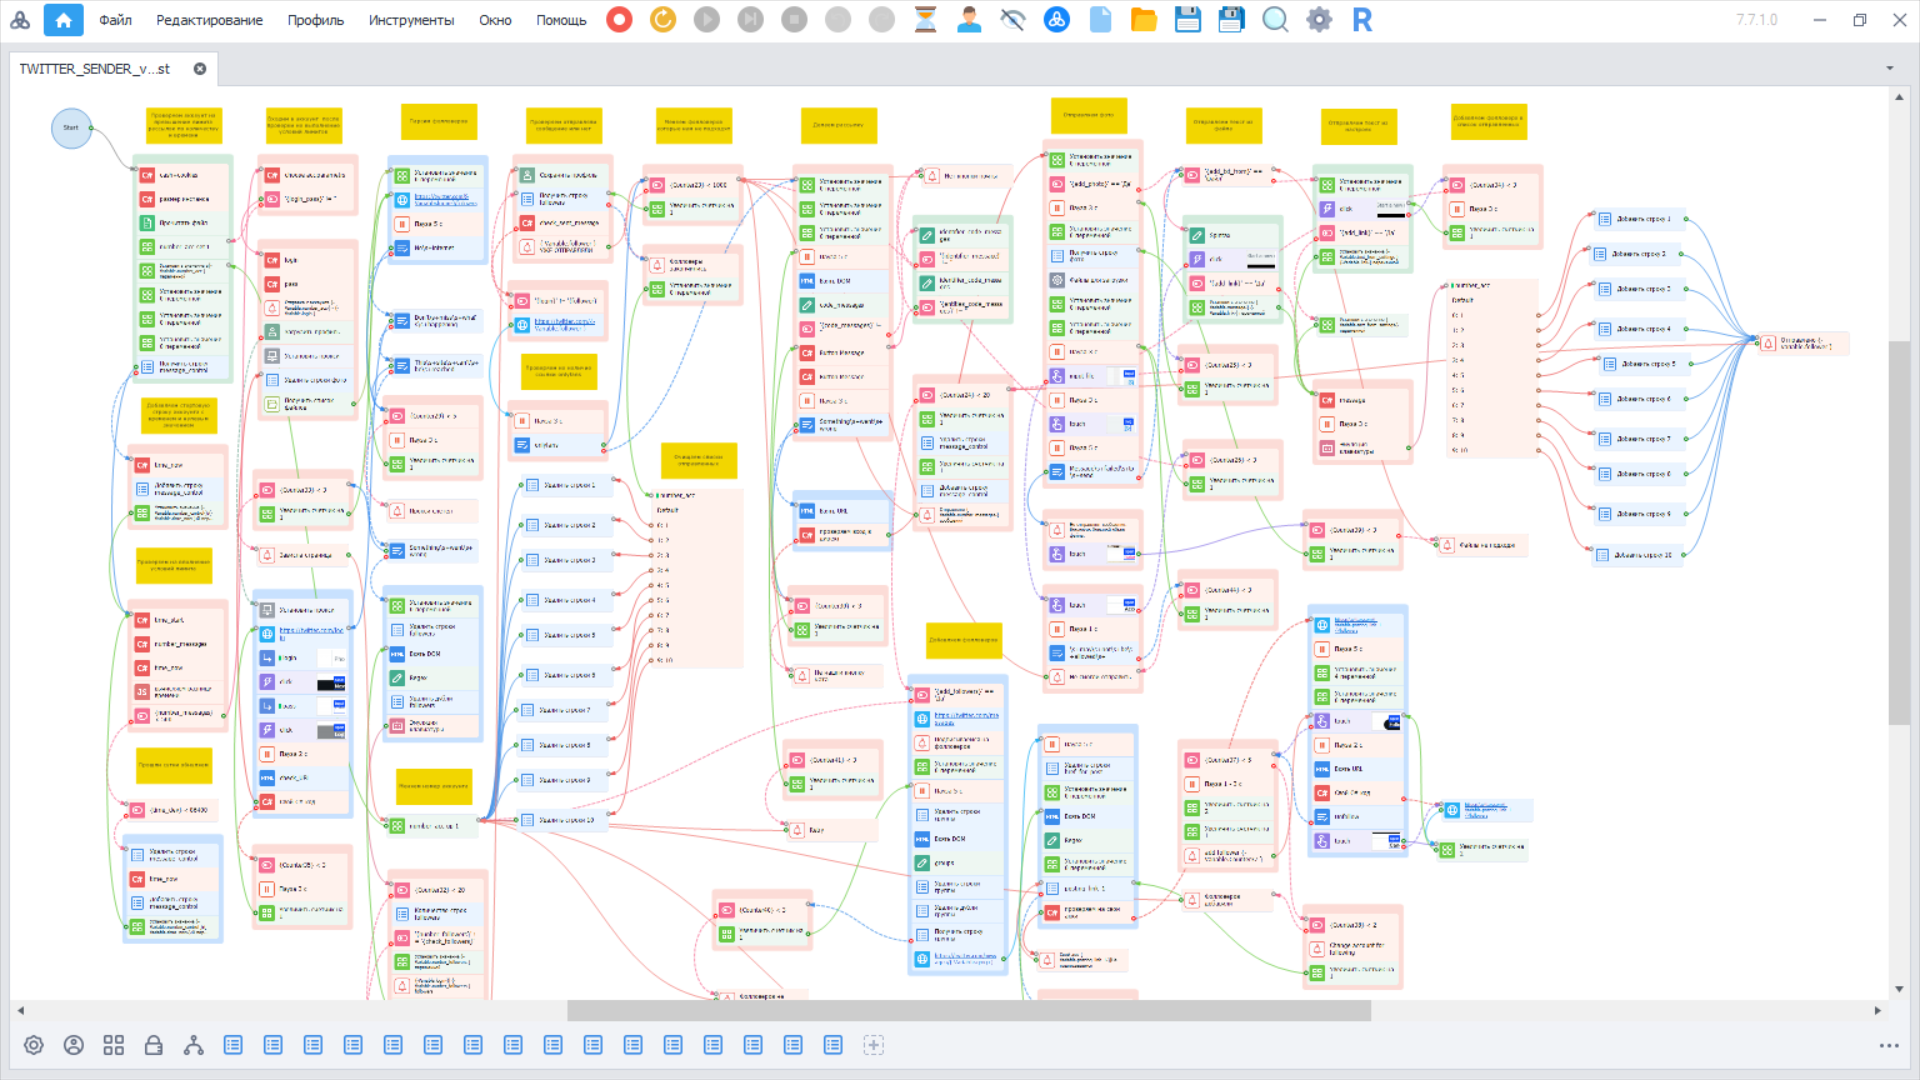
Task: Open the tab list dropdown arrow at right
Action: coord(1889,68)
